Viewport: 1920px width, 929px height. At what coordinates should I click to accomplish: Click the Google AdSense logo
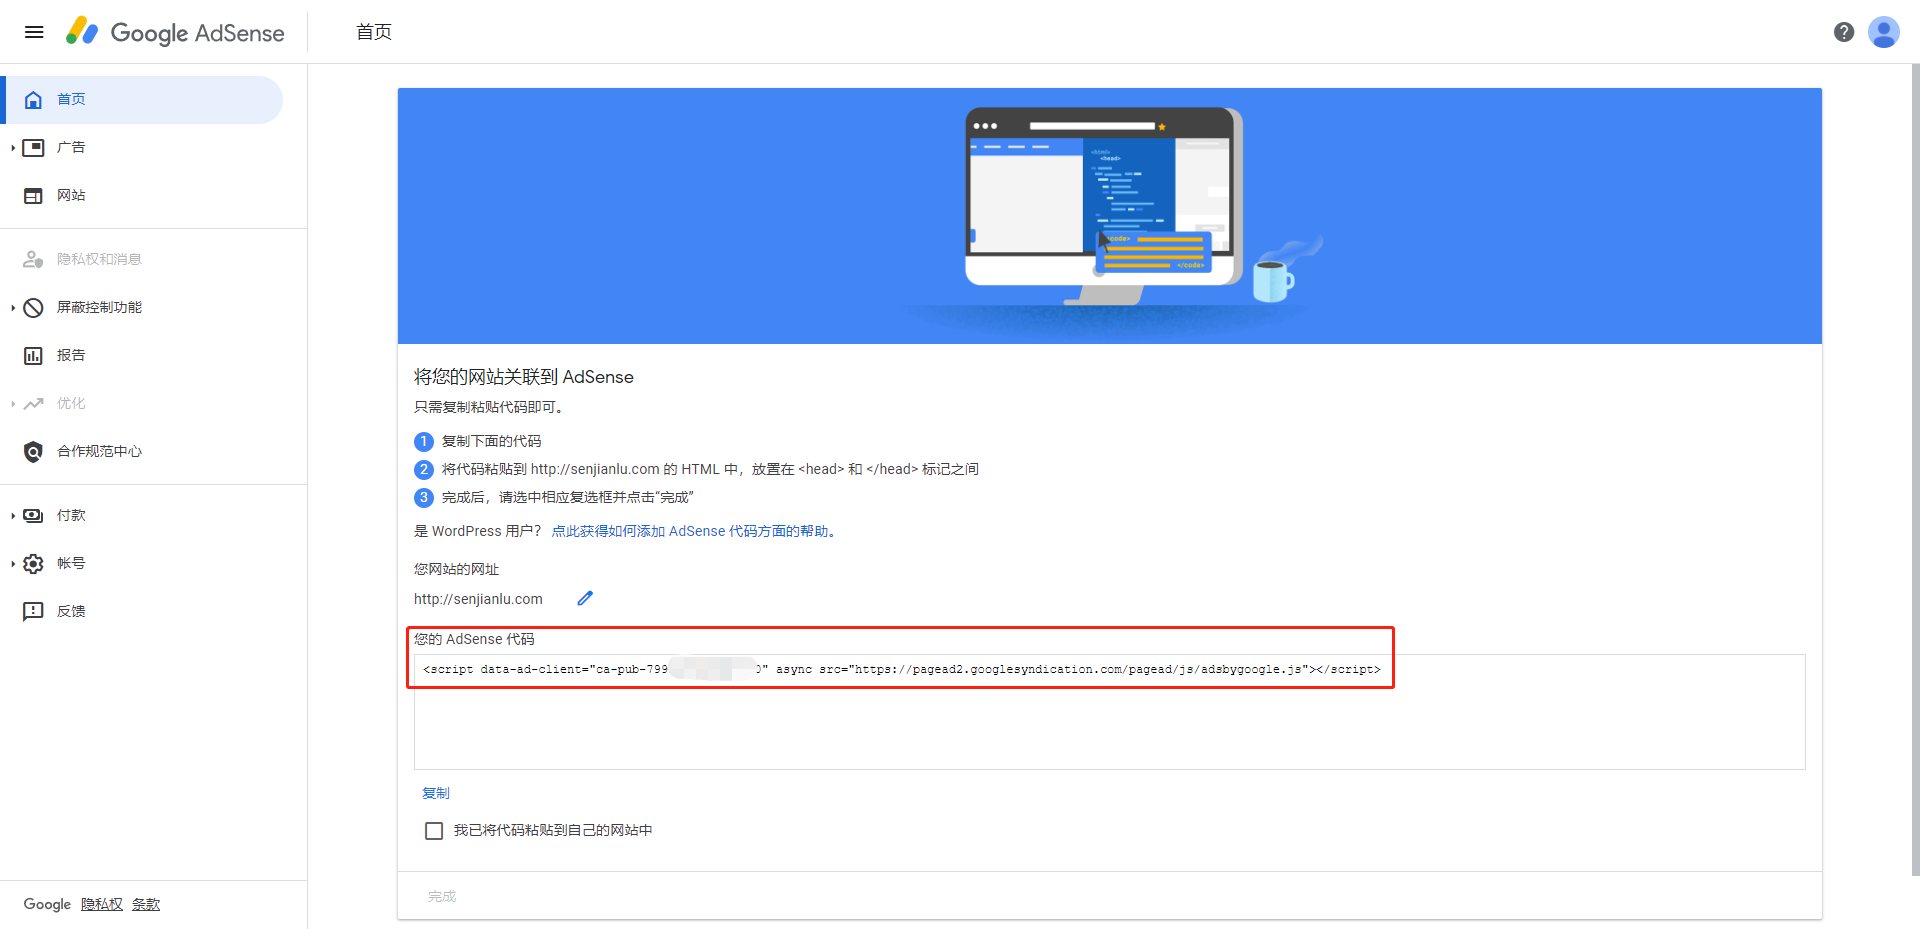pyautogui.click(x=175, y=32)
